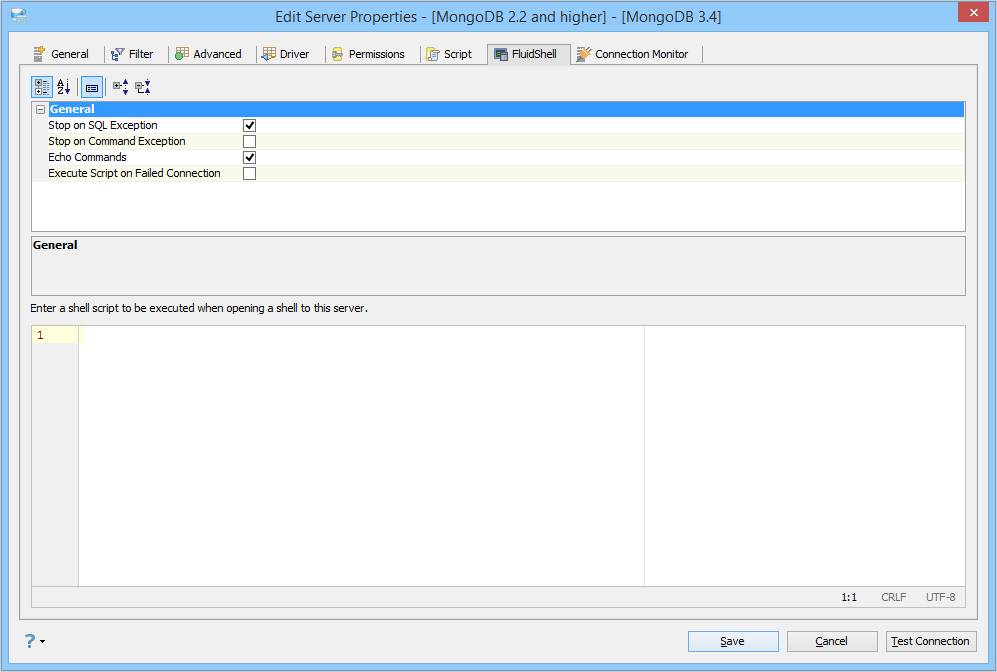Click the CRLF line ending indicator
Image resolution: width=997 pixels, height=672 pixels.
click(x=893, y=597)
